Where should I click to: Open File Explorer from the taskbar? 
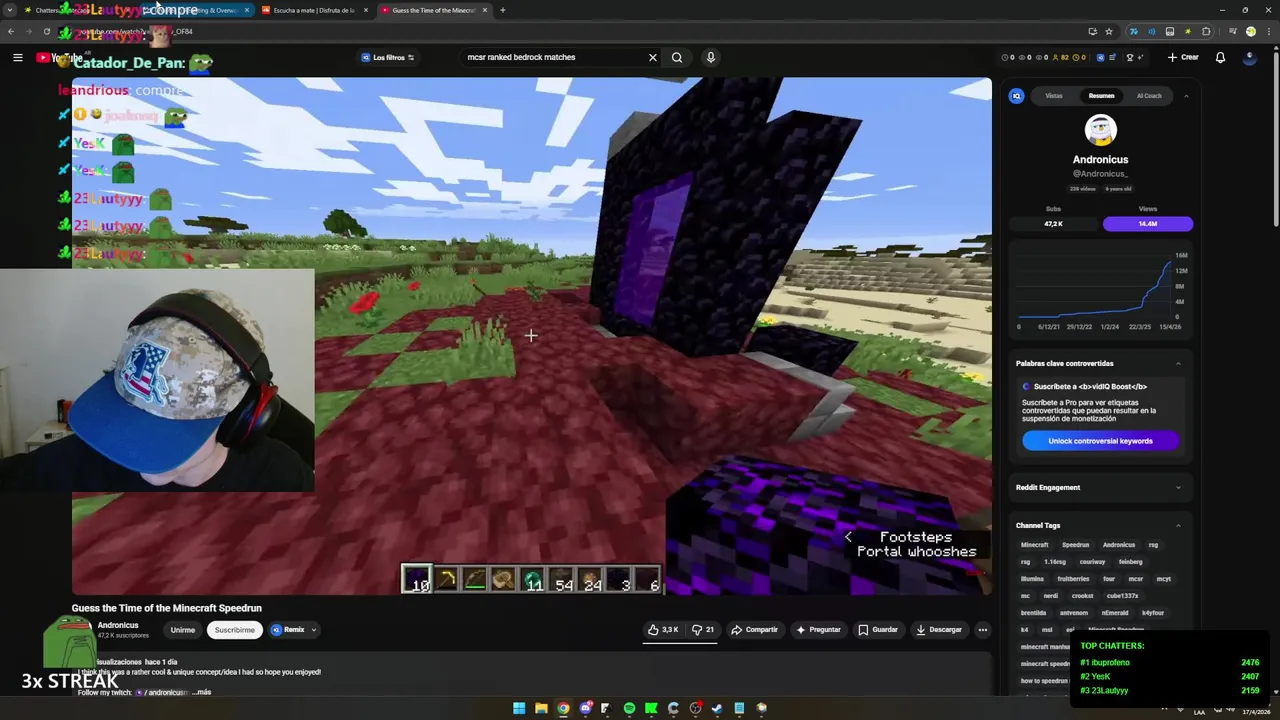[541, 708]
